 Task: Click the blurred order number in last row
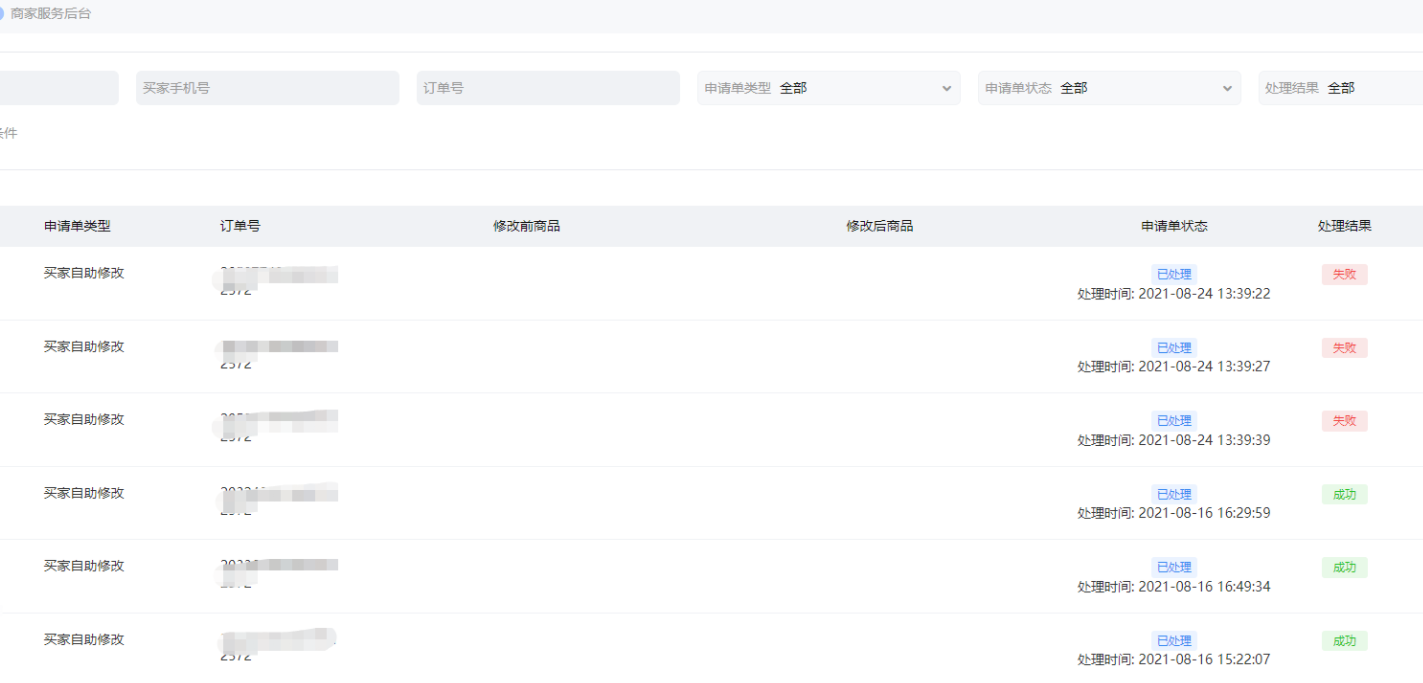click(278, 645)
